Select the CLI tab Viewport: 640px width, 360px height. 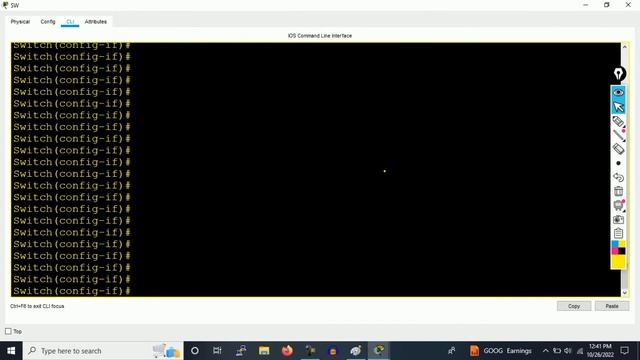(x=70, y=22)
